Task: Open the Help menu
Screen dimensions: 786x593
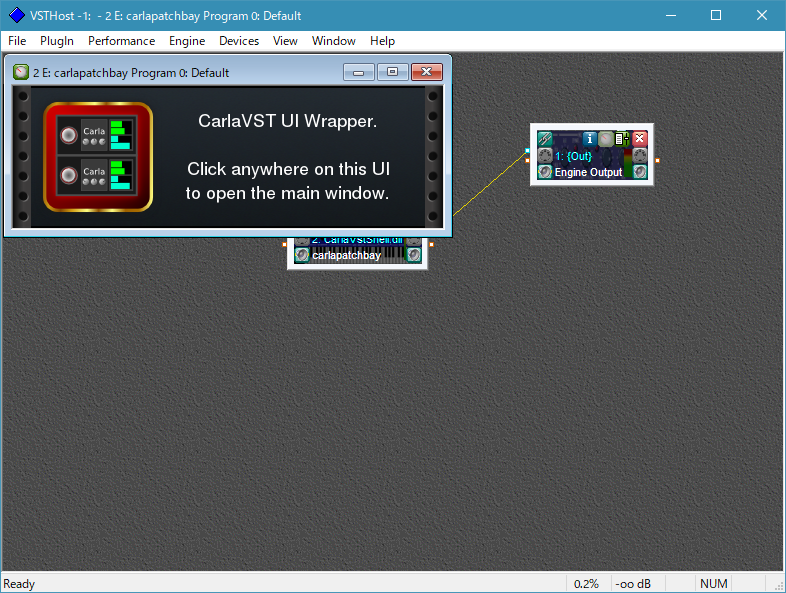Action: click(382, 41)
